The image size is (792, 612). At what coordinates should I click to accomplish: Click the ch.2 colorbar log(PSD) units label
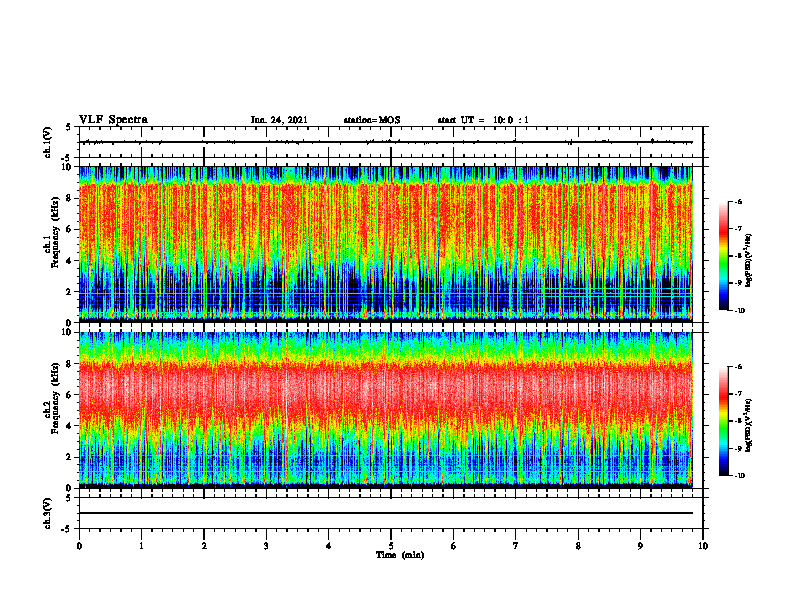tap(749, 425)
